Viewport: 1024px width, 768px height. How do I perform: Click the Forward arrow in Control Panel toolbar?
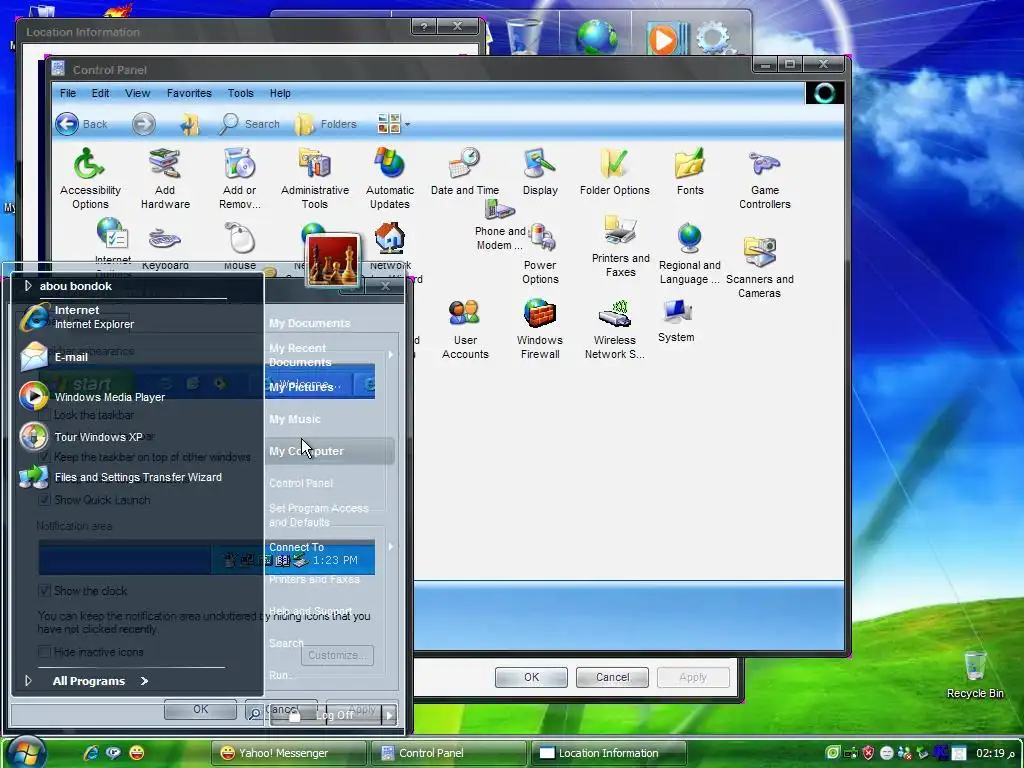tap(144, 123)
